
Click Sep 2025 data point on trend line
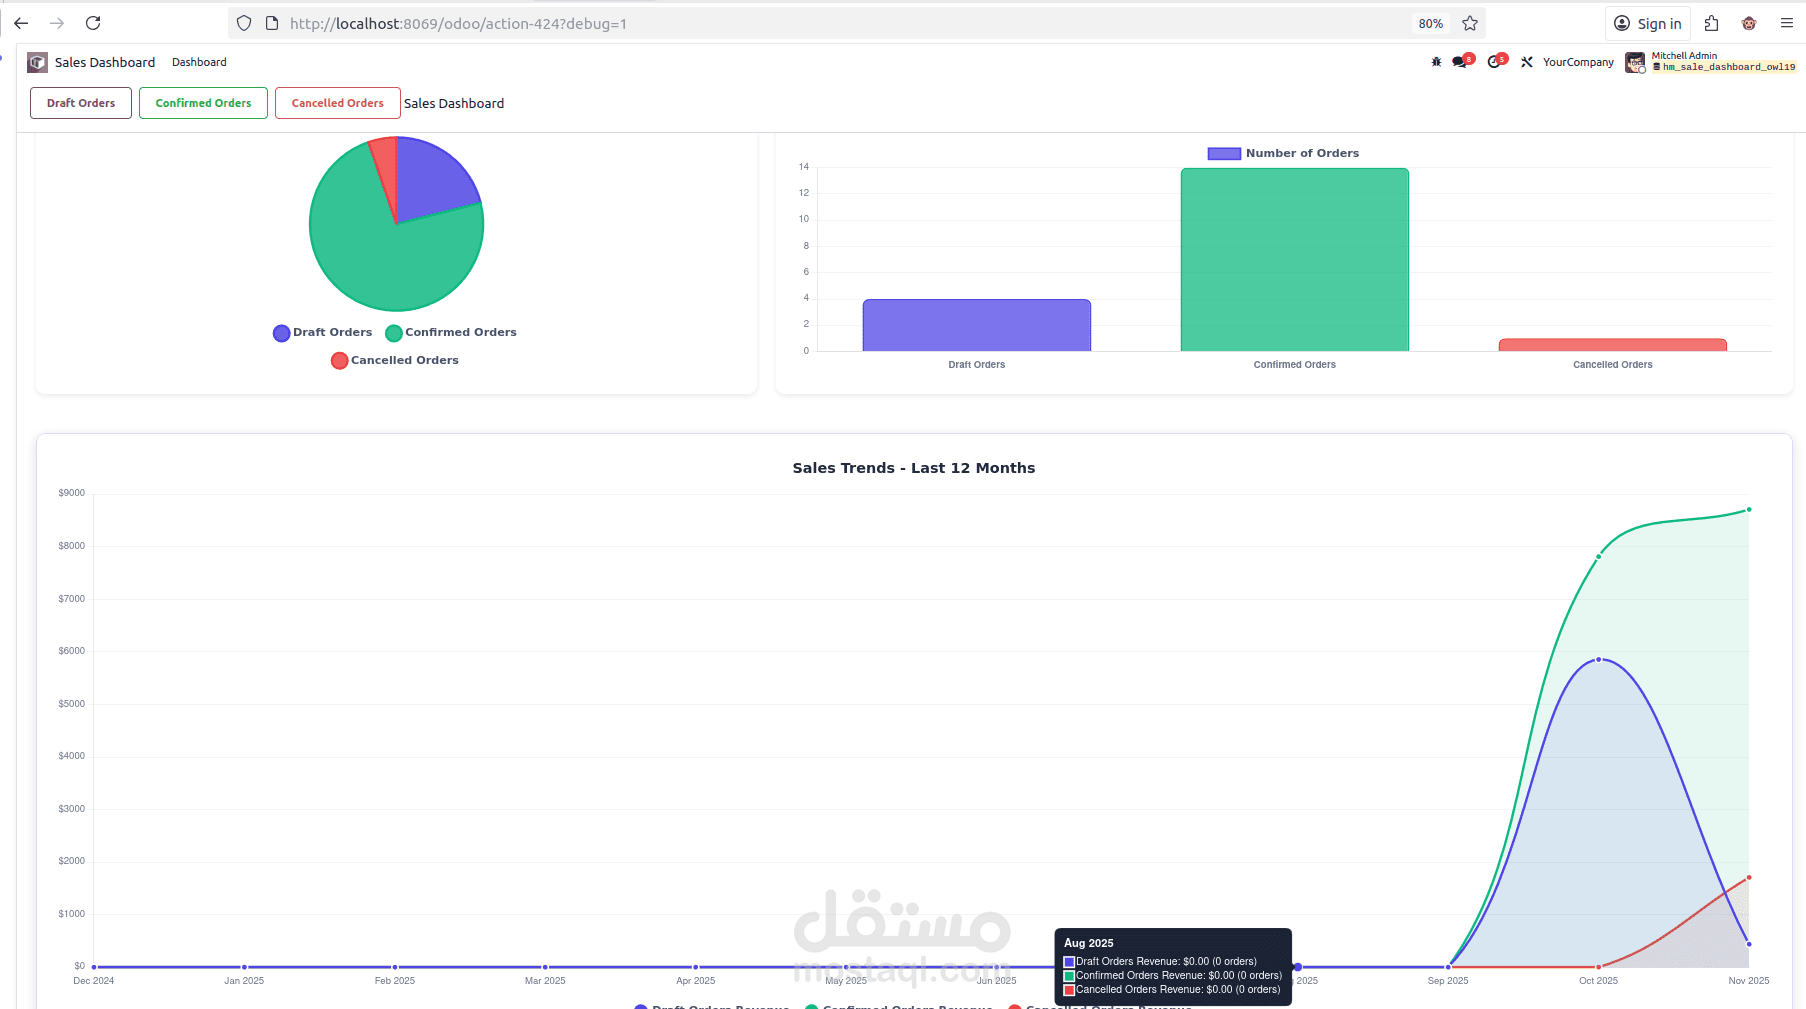pos(1448,967)
